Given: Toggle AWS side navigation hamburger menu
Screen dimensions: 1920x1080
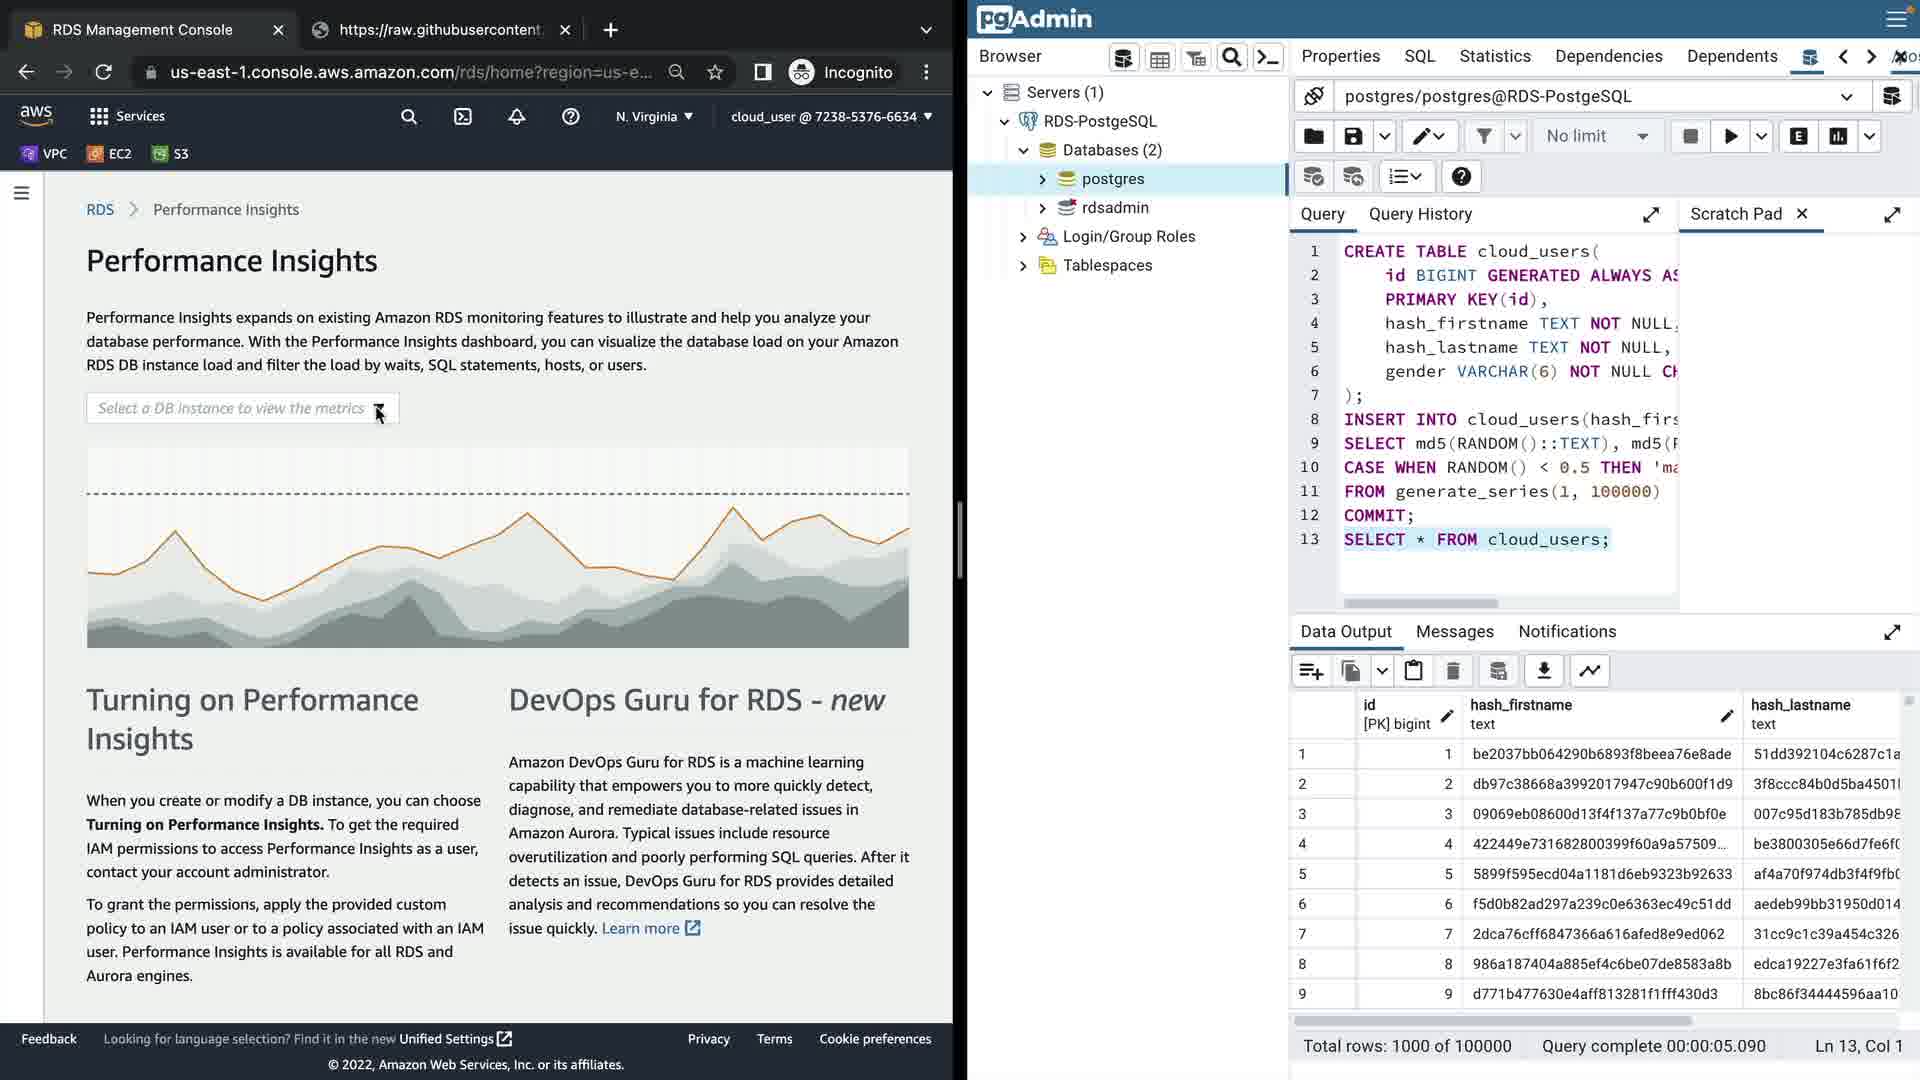Looking at the screenshot, I should pos(21,193).
